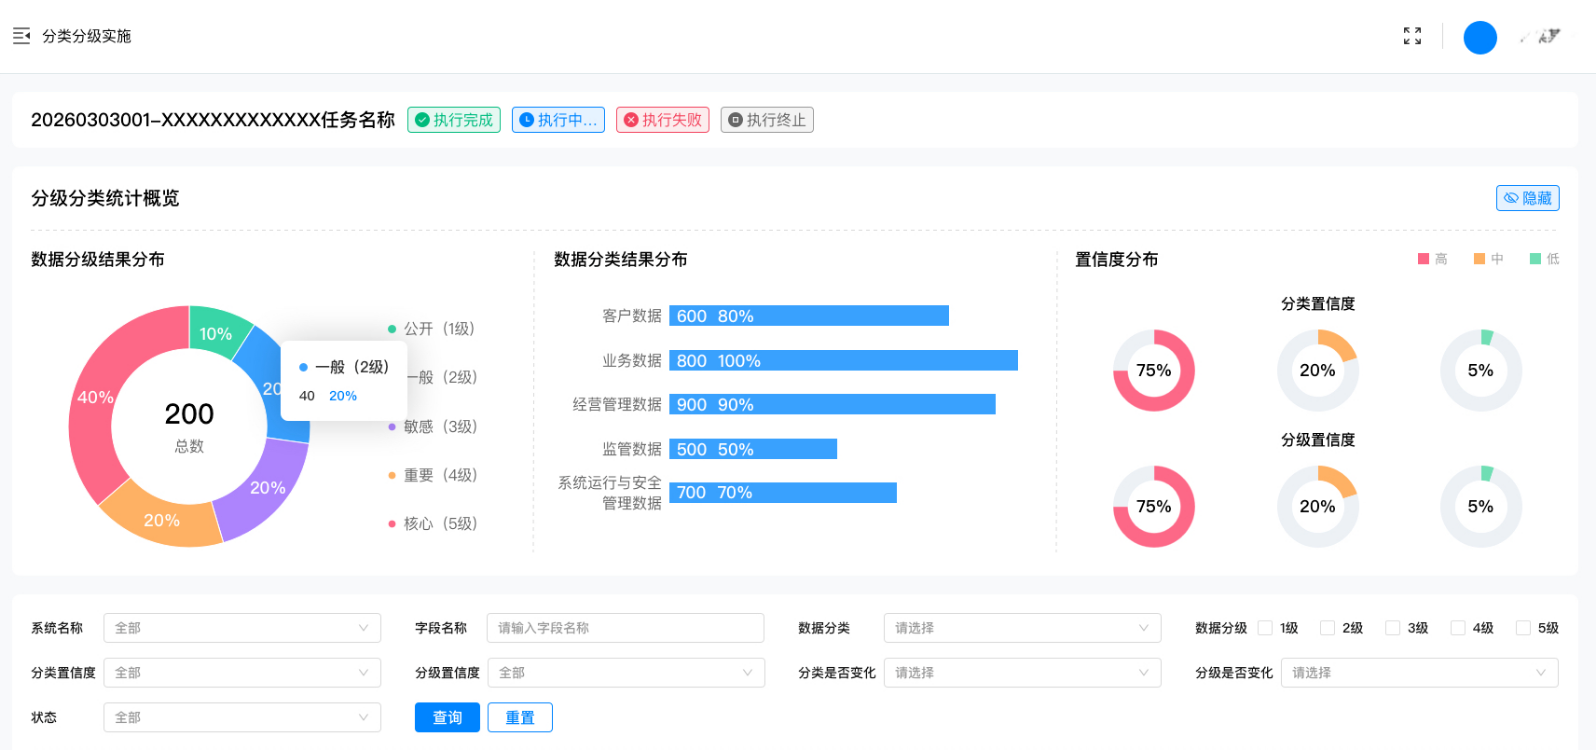The height and width of the screenshot is (750, 1596).
Task: Open the blue user avatar
Action: pyautogui.click(x=1480, y=37)
